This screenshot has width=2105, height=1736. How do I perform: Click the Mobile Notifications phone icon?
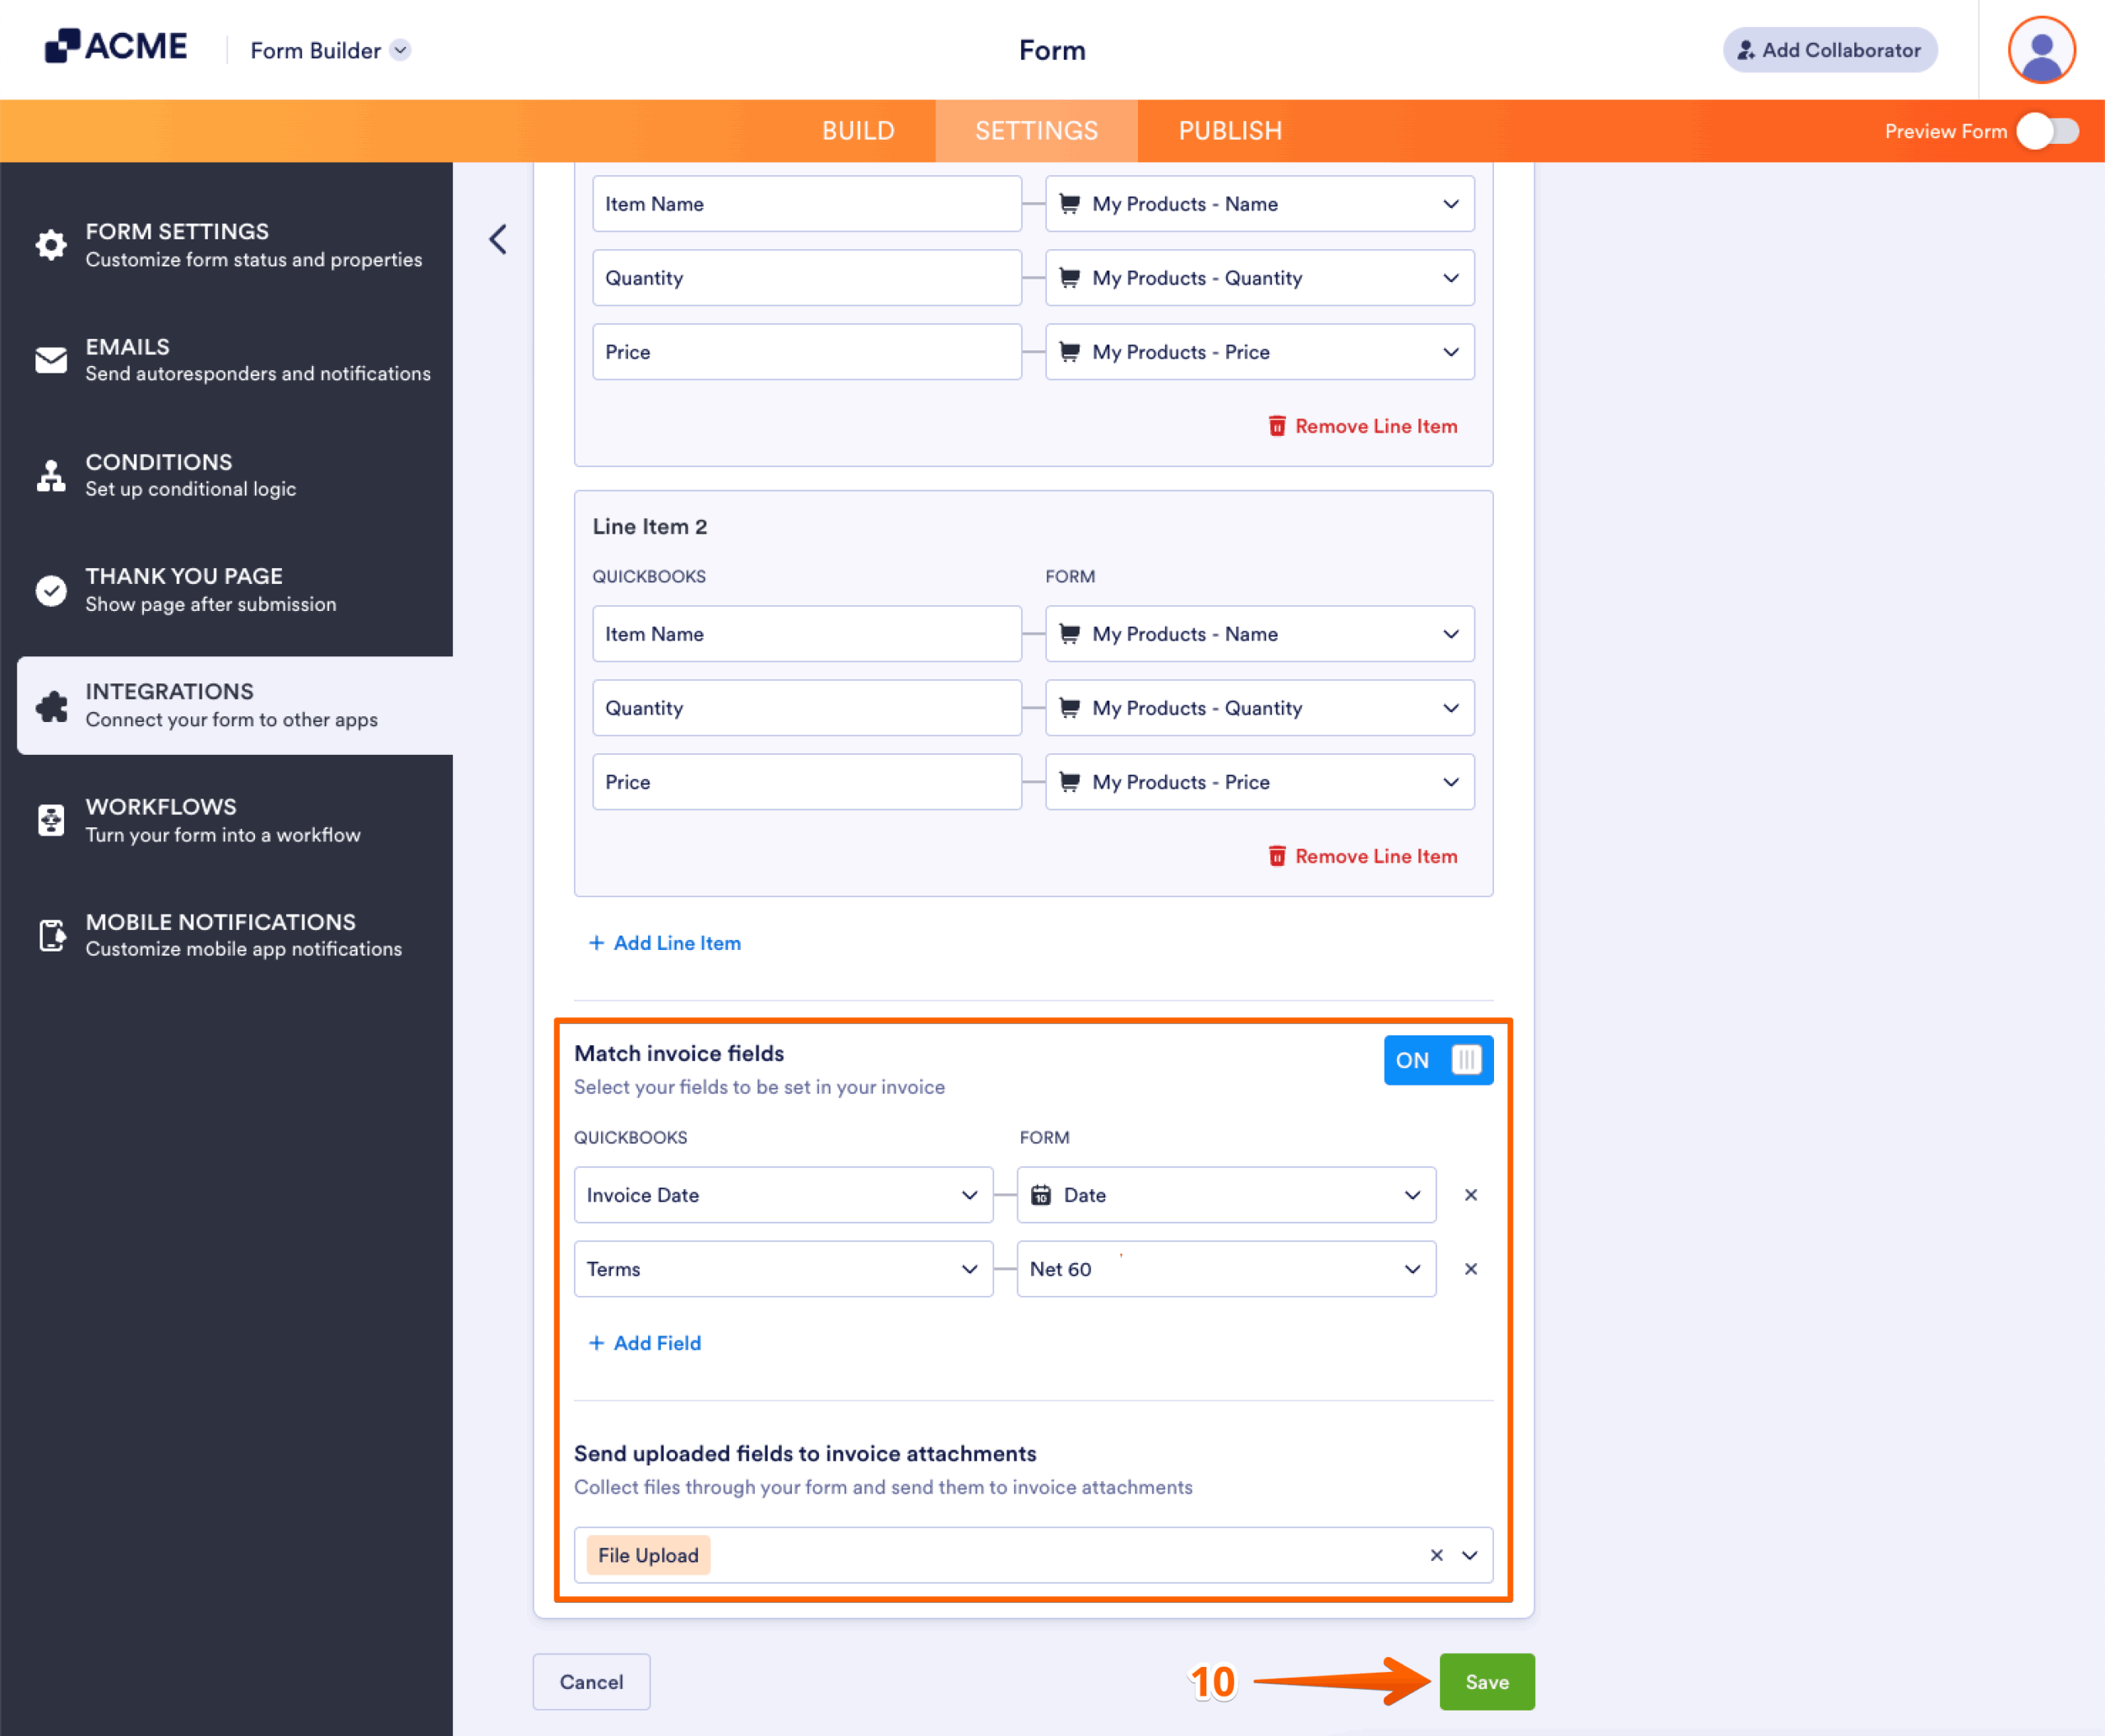click(x=50, y=935)
